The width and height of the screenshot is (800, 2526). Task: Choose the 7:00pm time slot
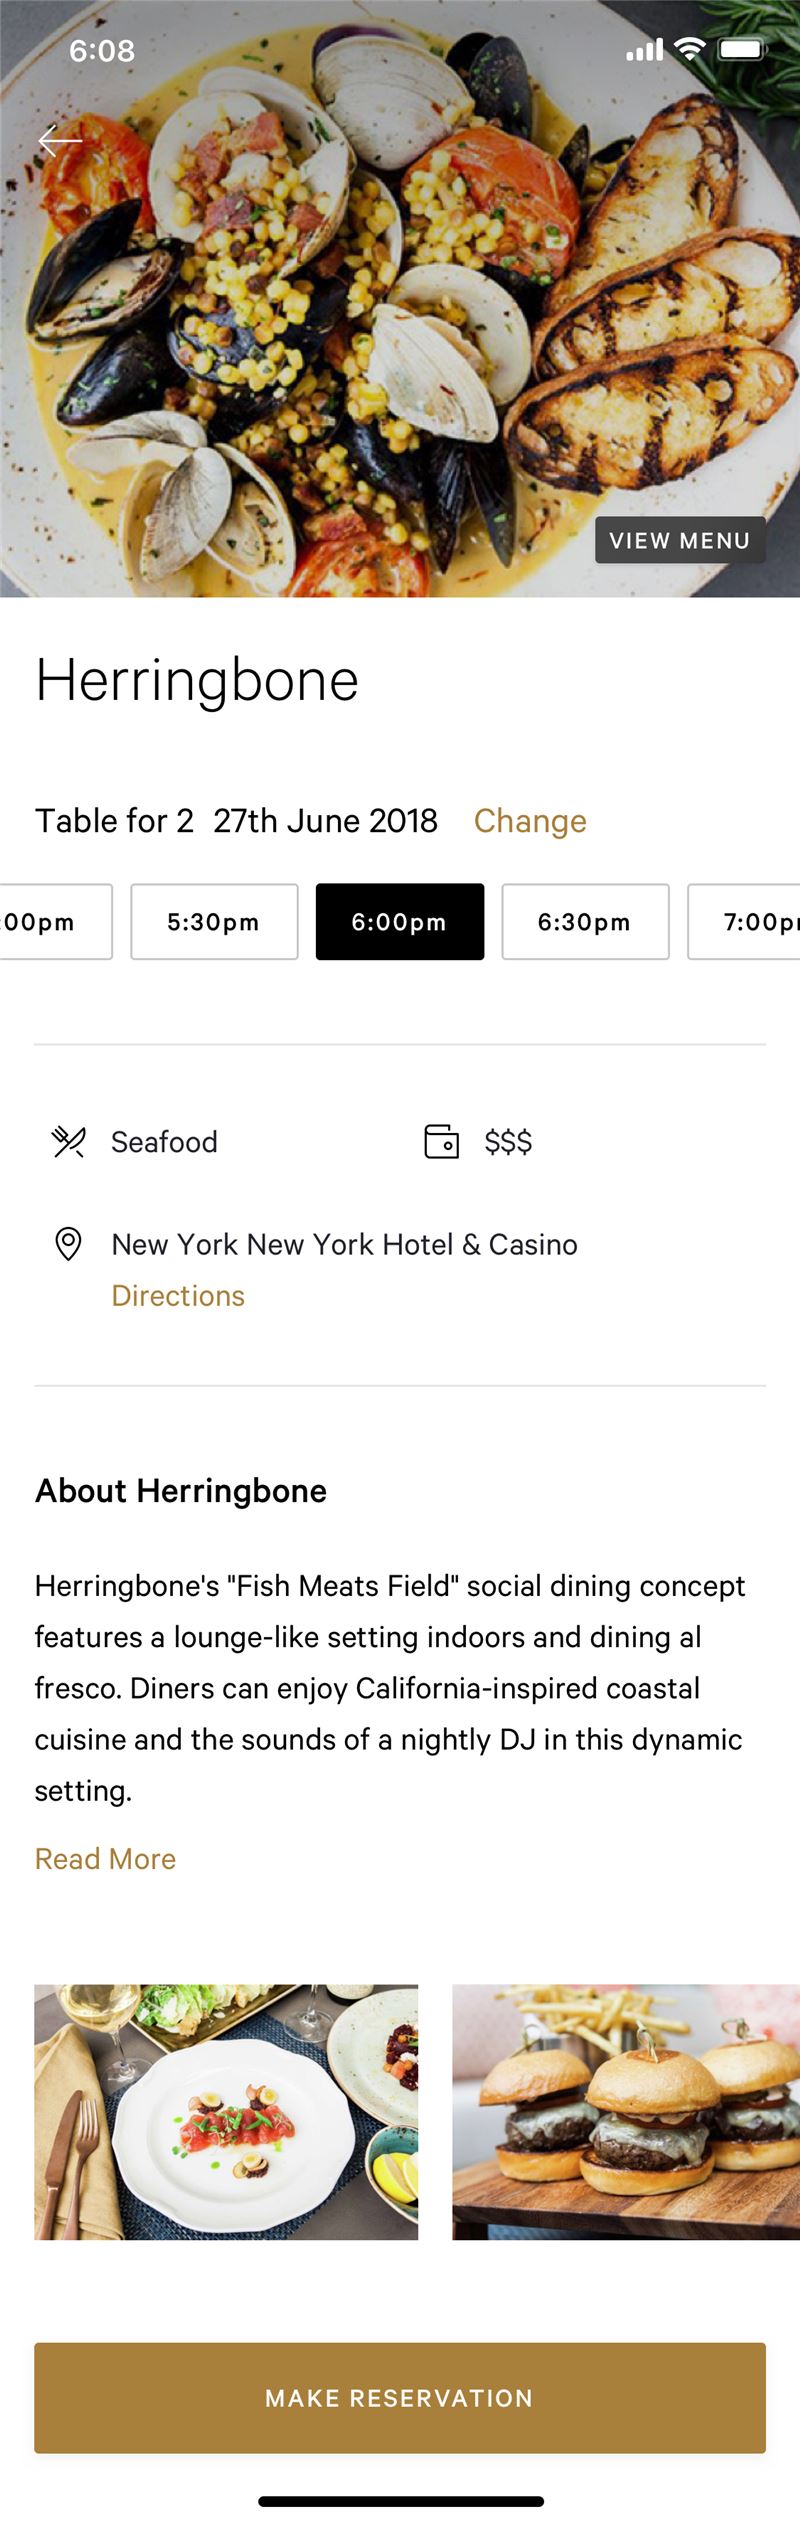pos(744,922)
